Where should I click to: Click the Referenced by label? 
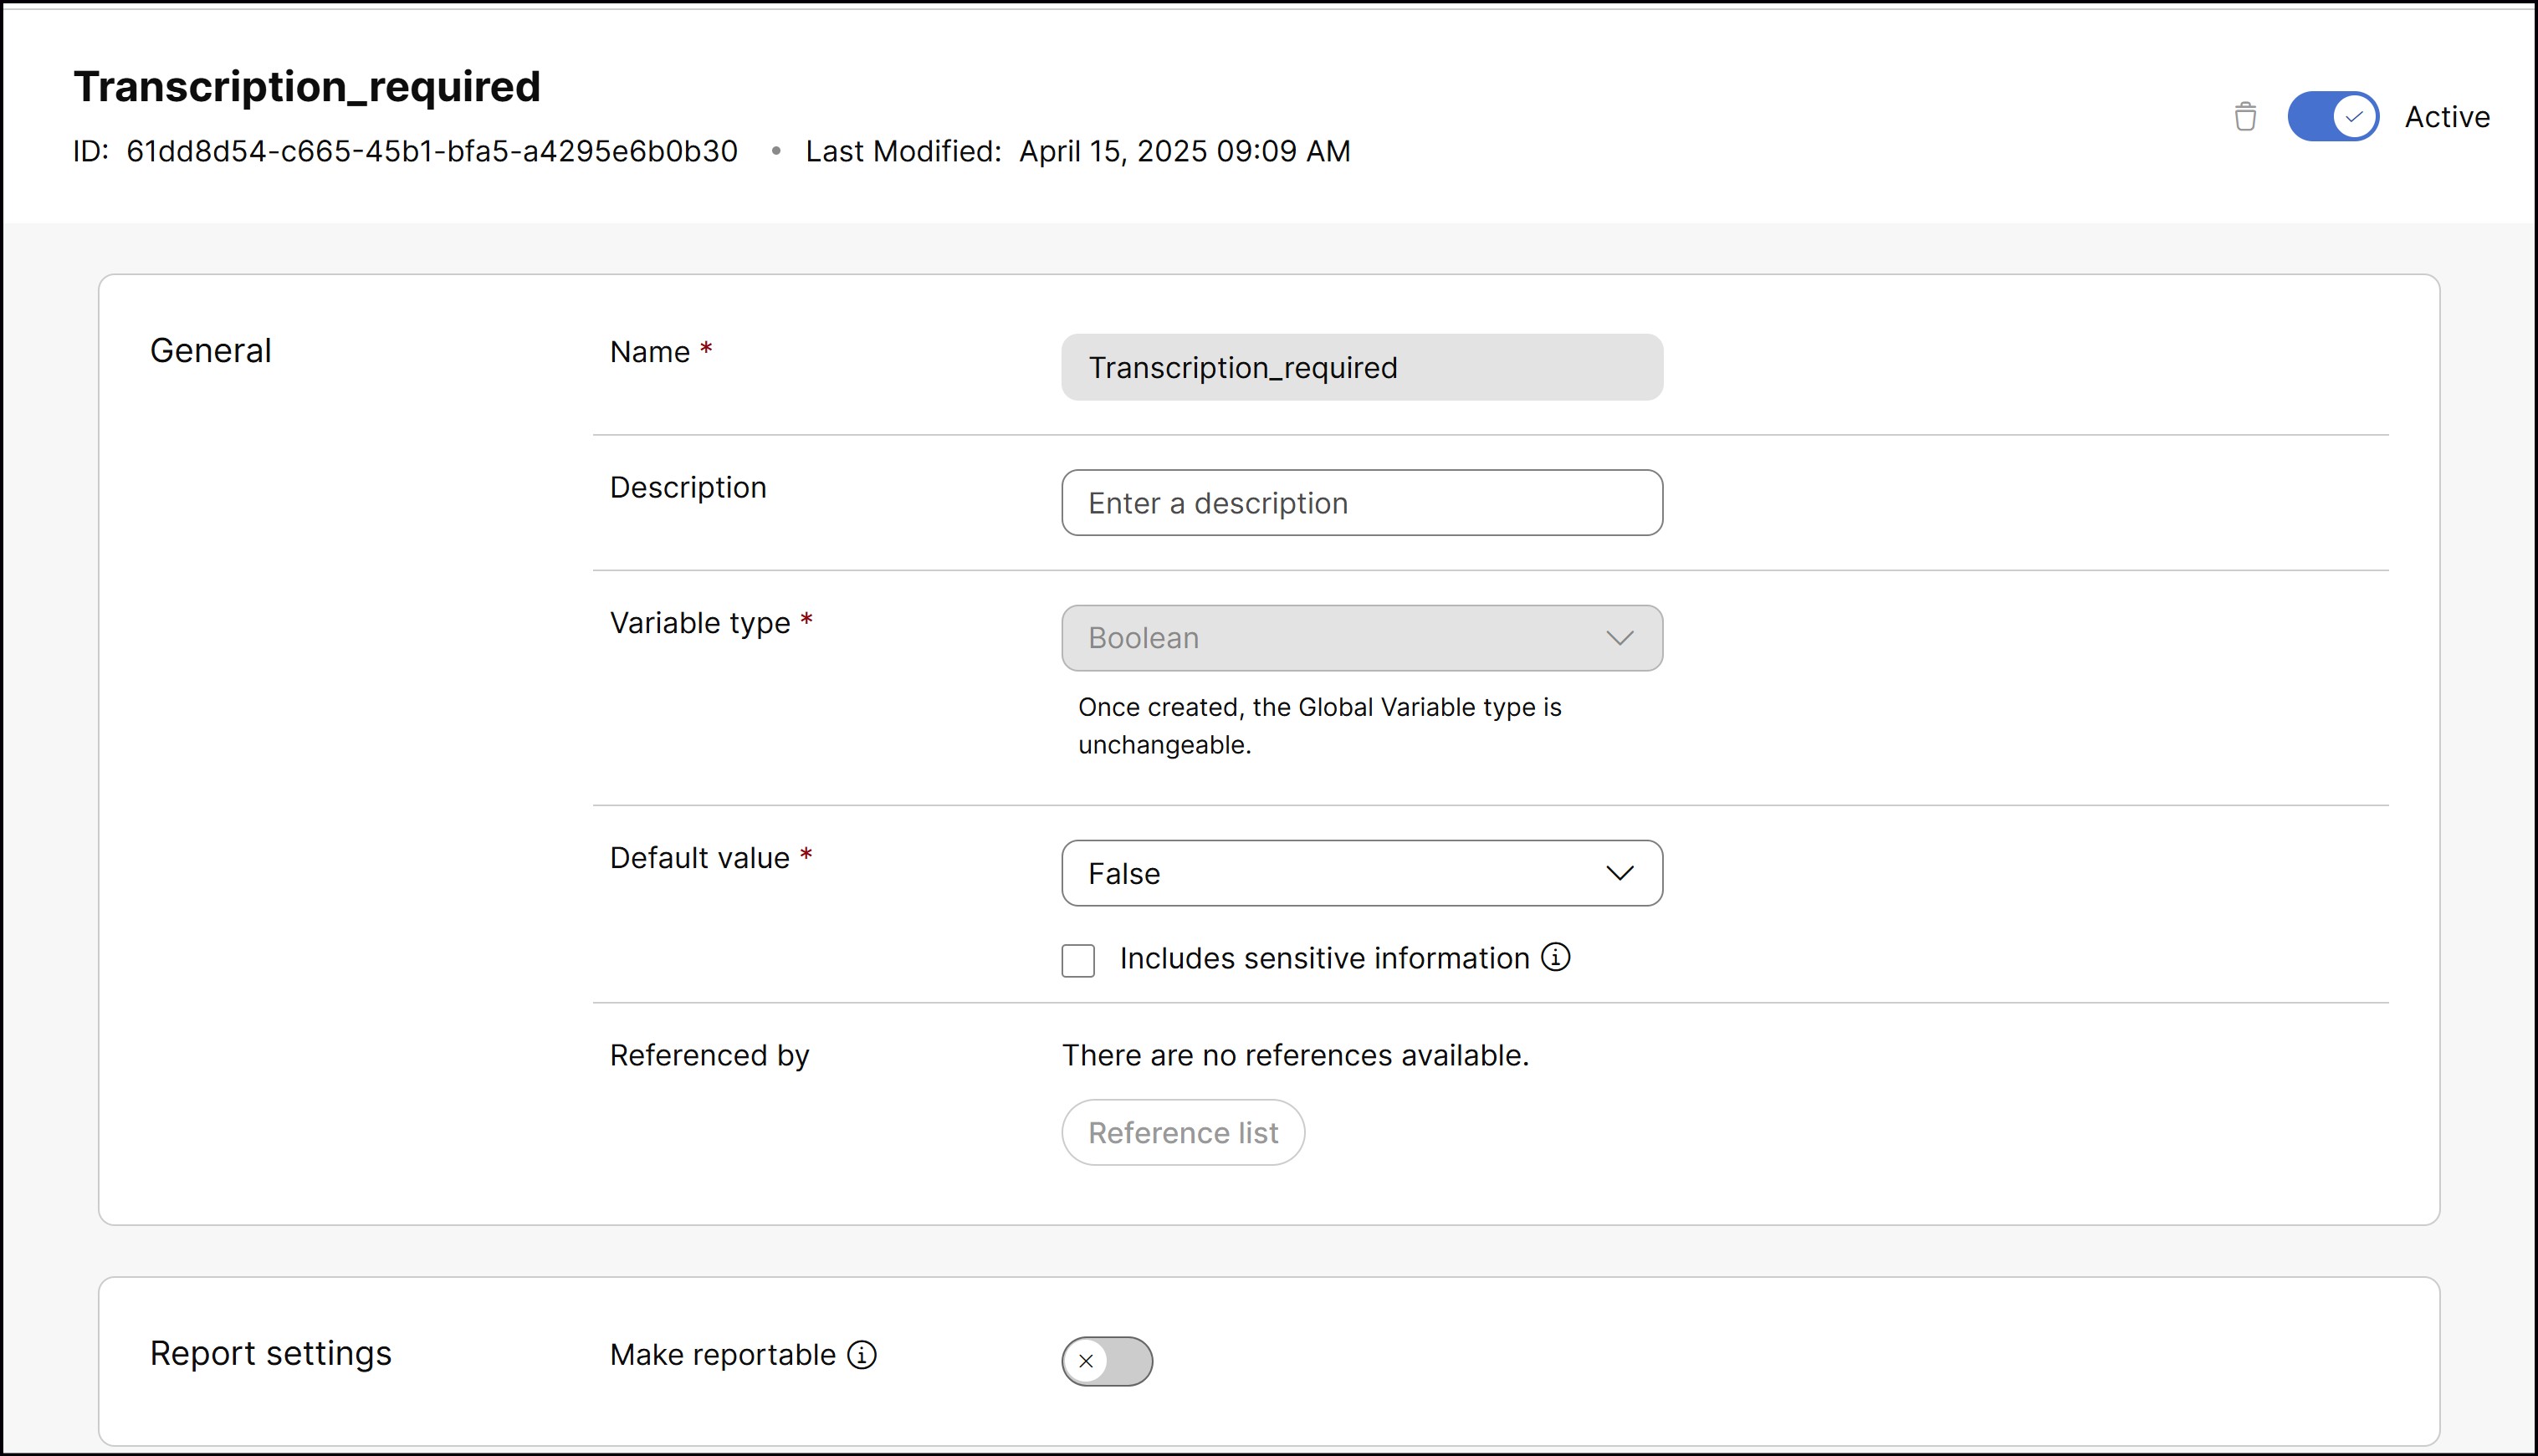[709, 1056]
